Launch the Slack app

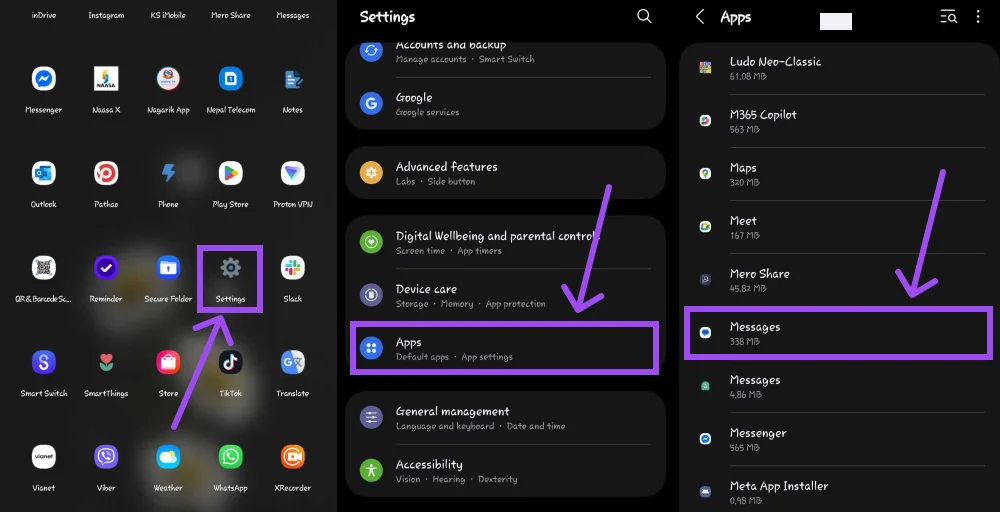[x=293, y=268]
